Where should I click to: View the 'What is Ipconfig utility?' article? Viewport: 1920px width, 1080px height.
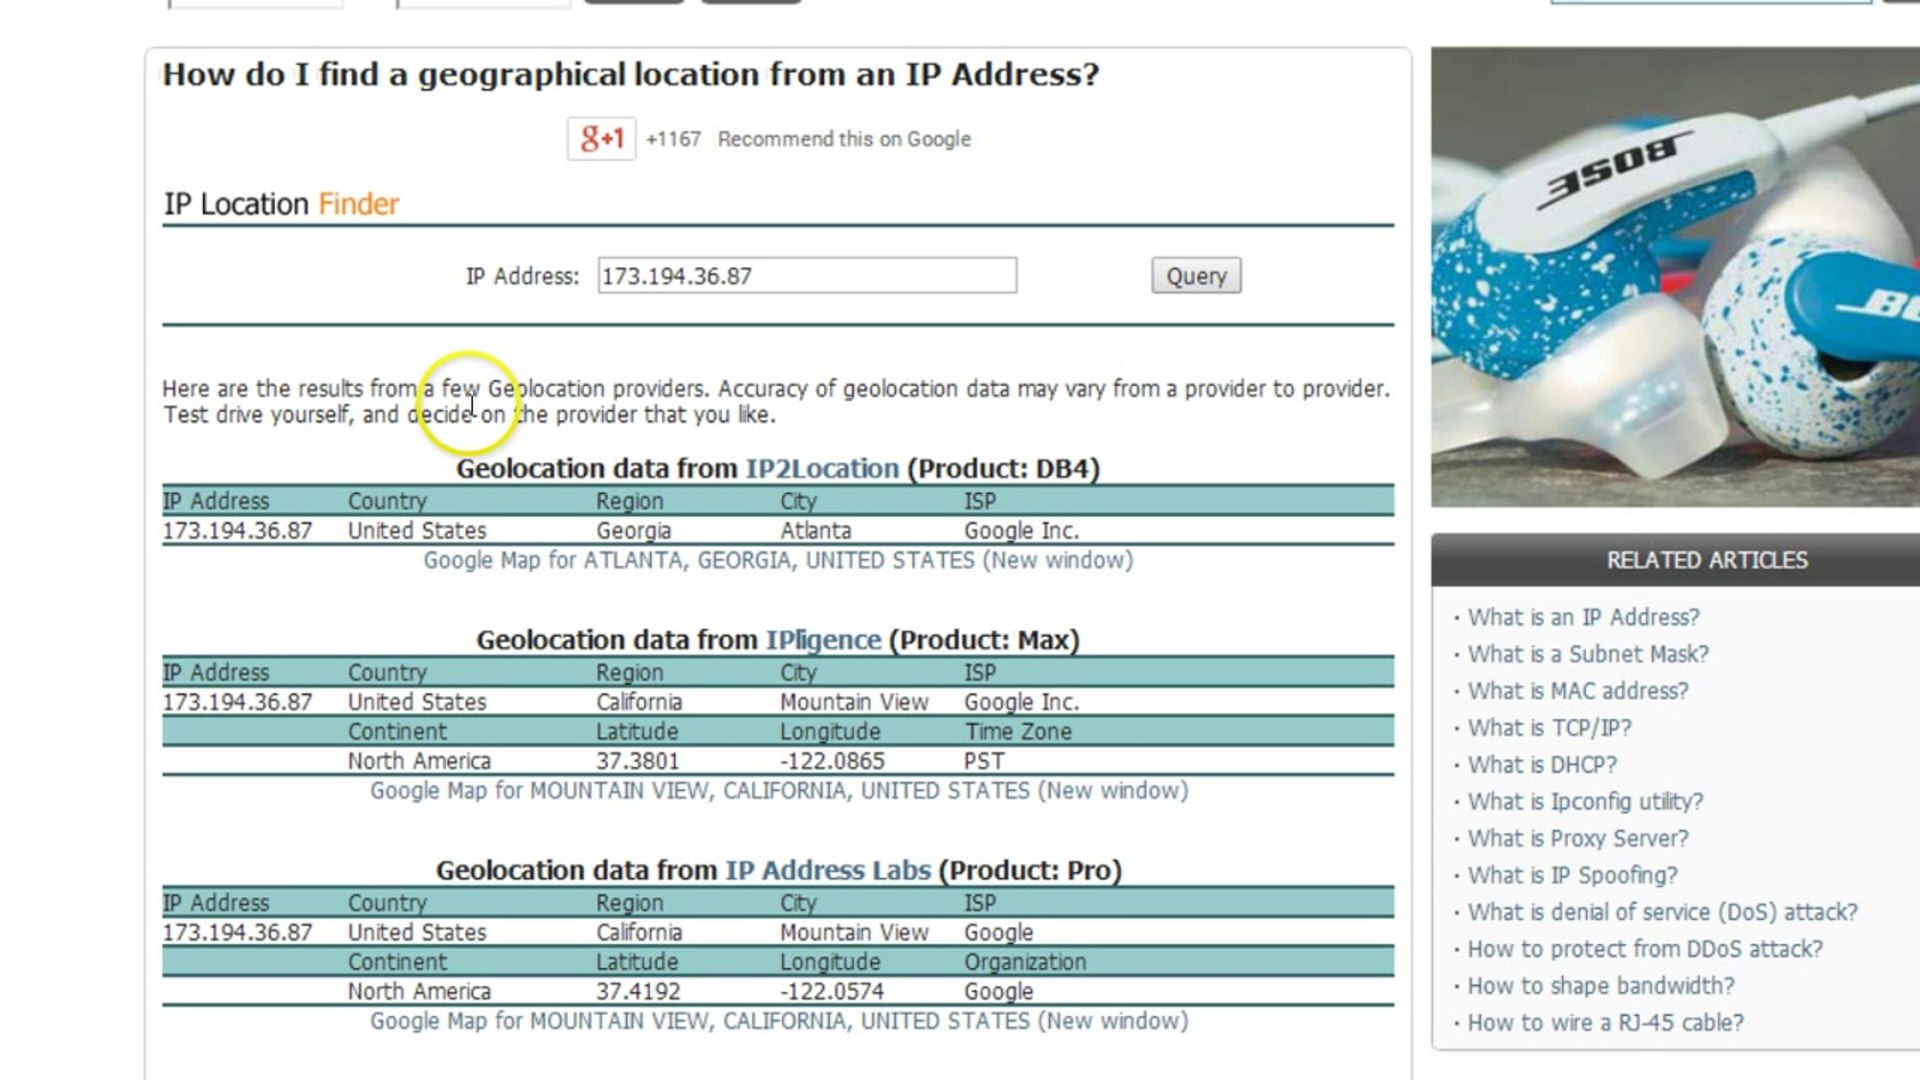[x=1585, y=802]
